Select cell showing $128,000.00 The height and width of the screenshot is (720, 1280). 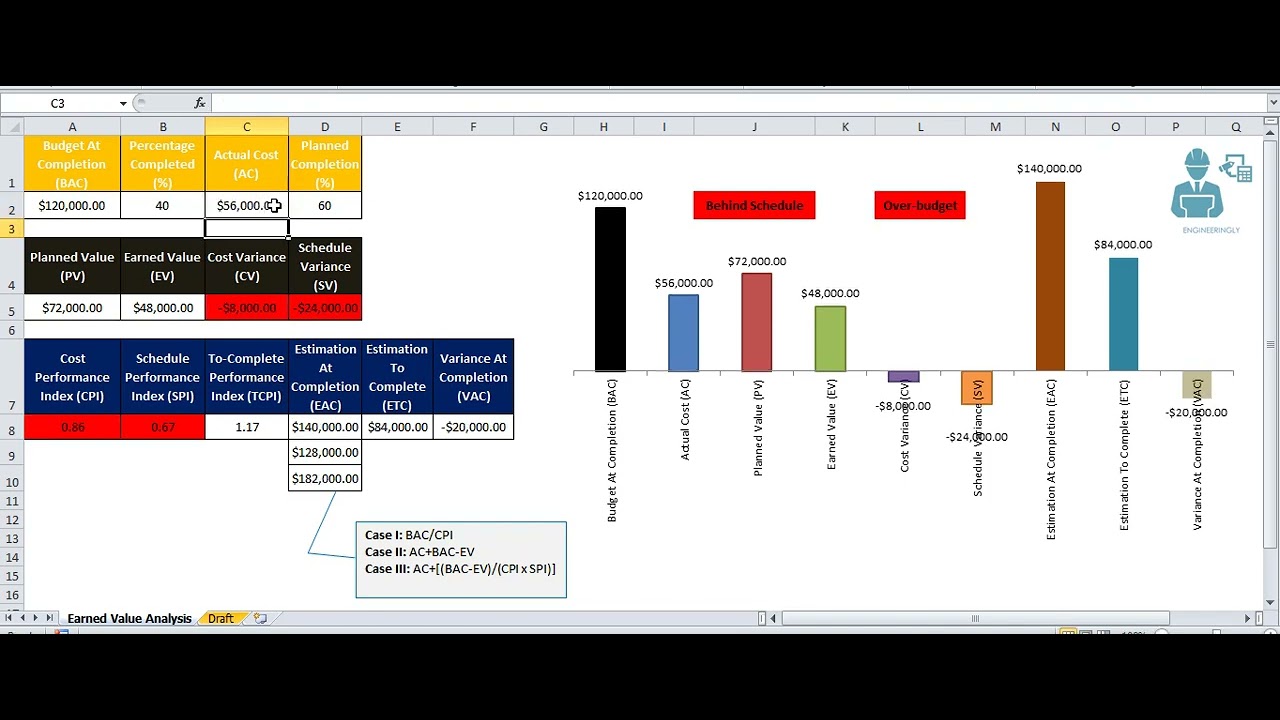click(x=325, y=453)
